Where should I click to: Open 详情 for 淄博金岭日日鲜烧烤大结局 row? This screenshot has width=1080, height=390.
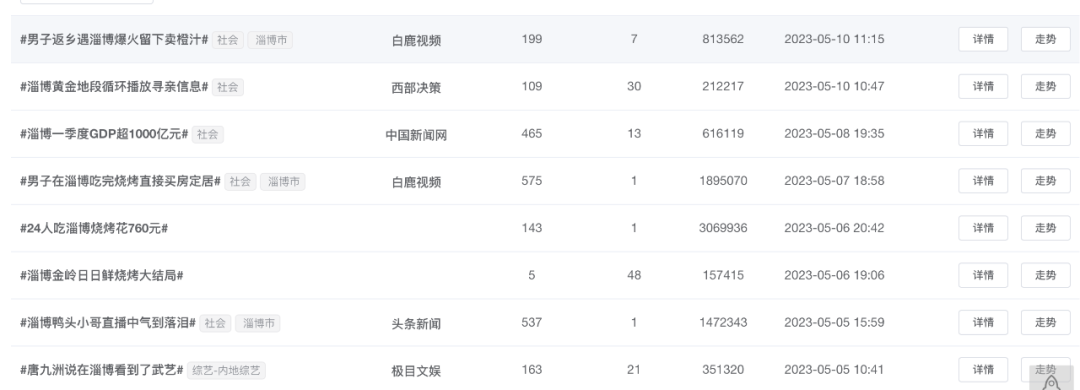click(x=983, y=275)
